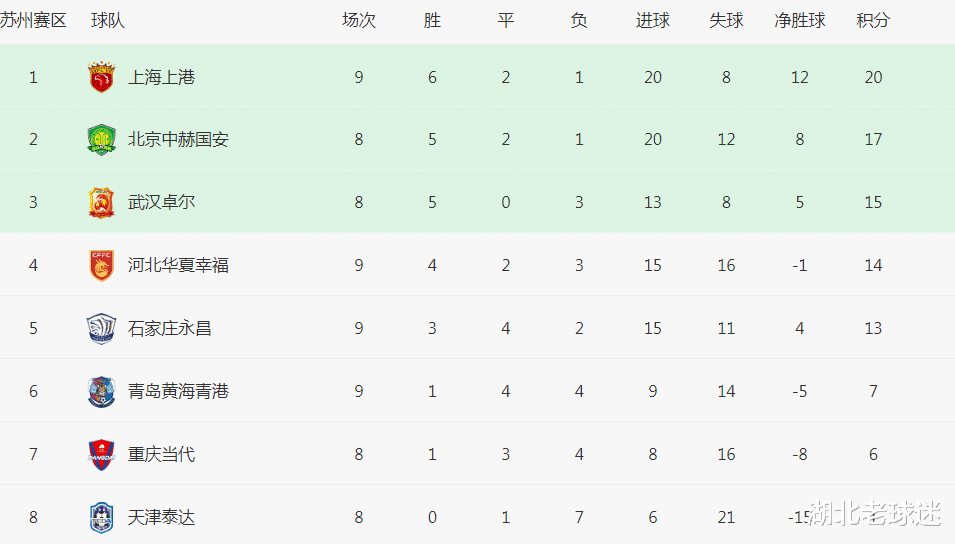Select the 武汉卓尔 orange club logo
The image size is (955, 544).
tap(101, 202)
